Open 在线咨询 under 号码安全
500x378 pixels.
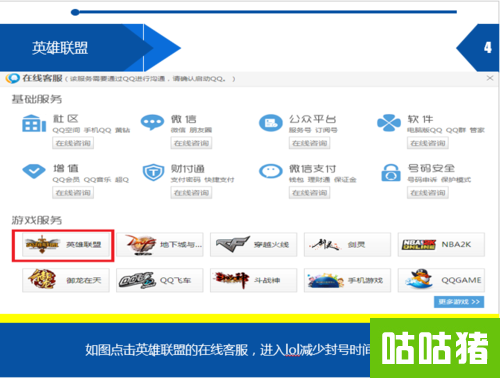tap(428, 193)
